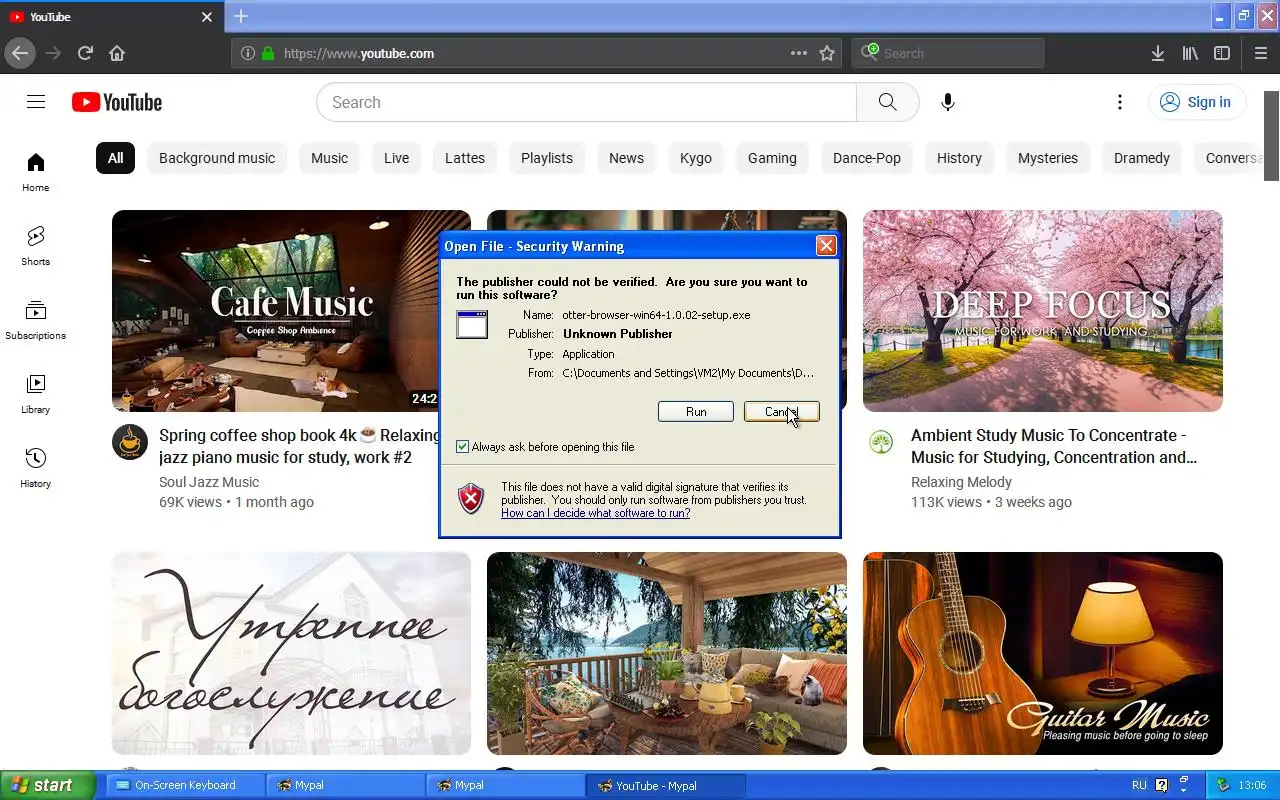This screenshot has width=1280, height=800.
Task: Select the Kygo filter chip
Action: [696, 158]
